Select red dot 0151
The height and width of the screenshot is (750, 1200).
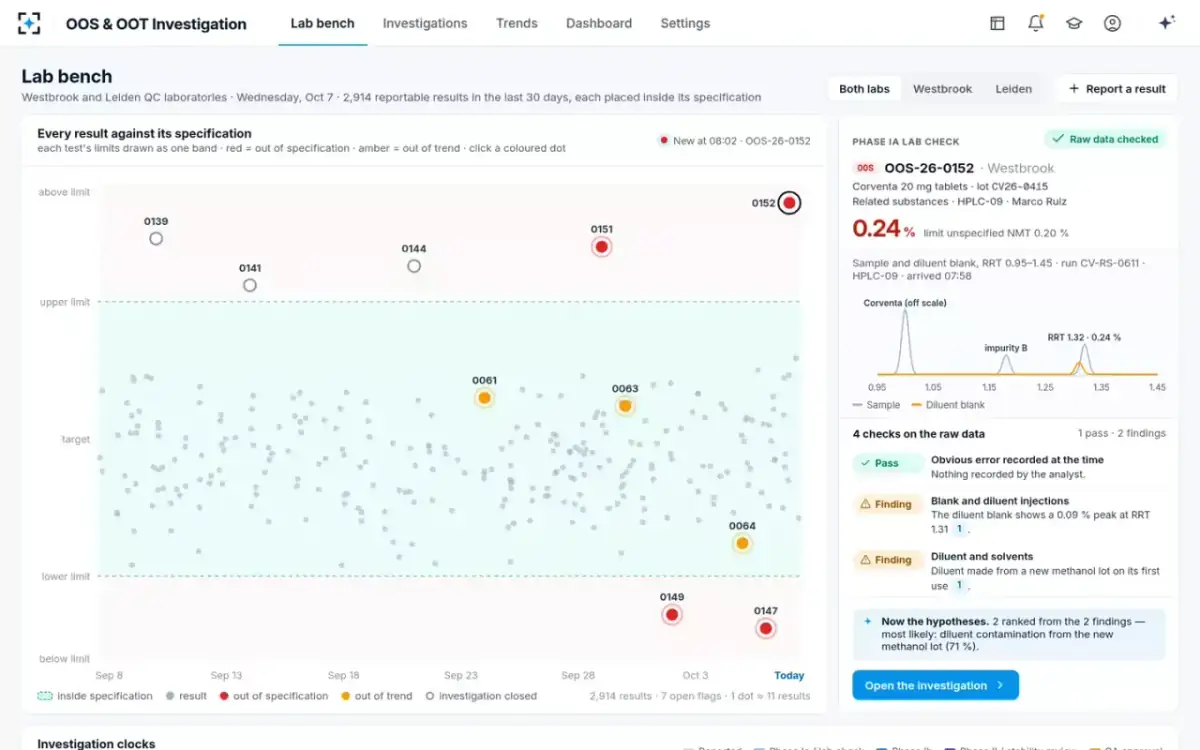(x=601, y=246)
